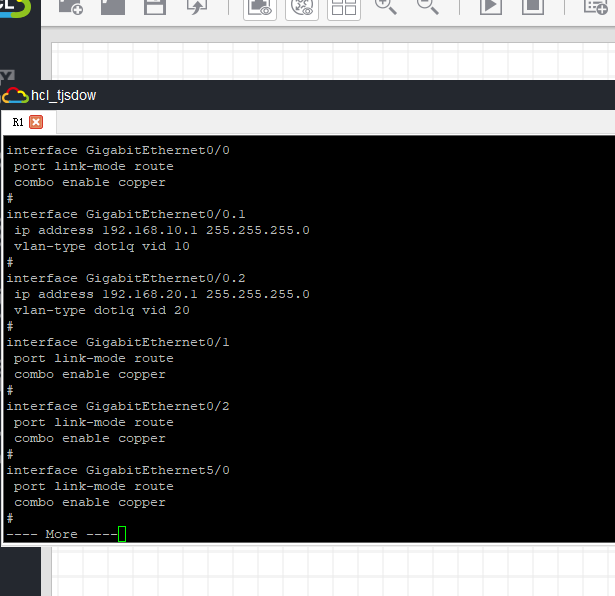Click the line "vlan-type dot1q vid 20"
615x596 pixels.
[102, 310]
